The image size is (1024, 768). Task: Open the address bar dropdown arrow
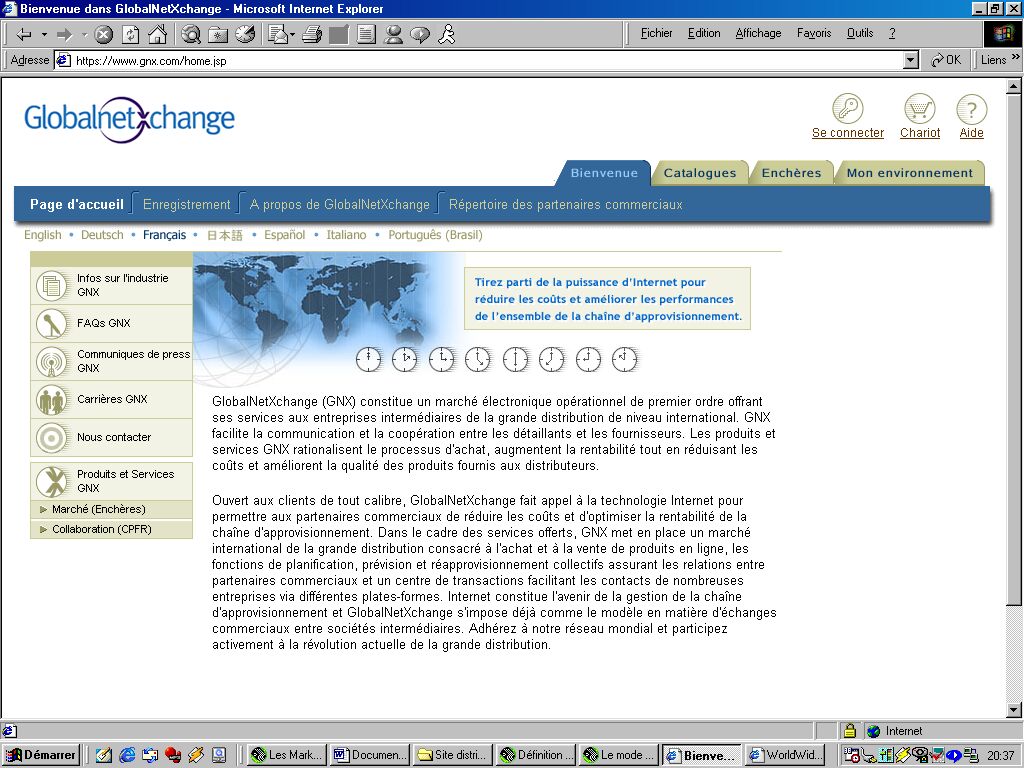coord(910,61)
